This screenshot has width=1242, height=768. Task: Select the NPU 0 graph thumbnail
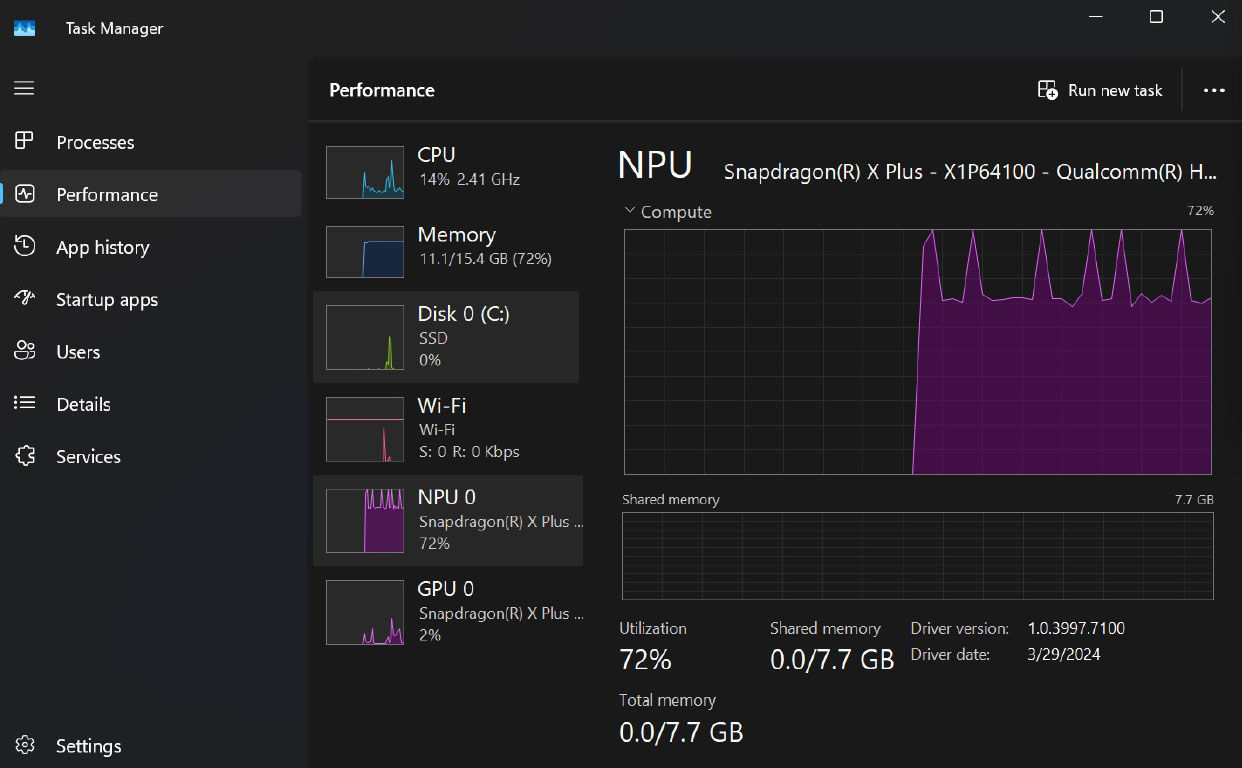(x=364, y=520)
